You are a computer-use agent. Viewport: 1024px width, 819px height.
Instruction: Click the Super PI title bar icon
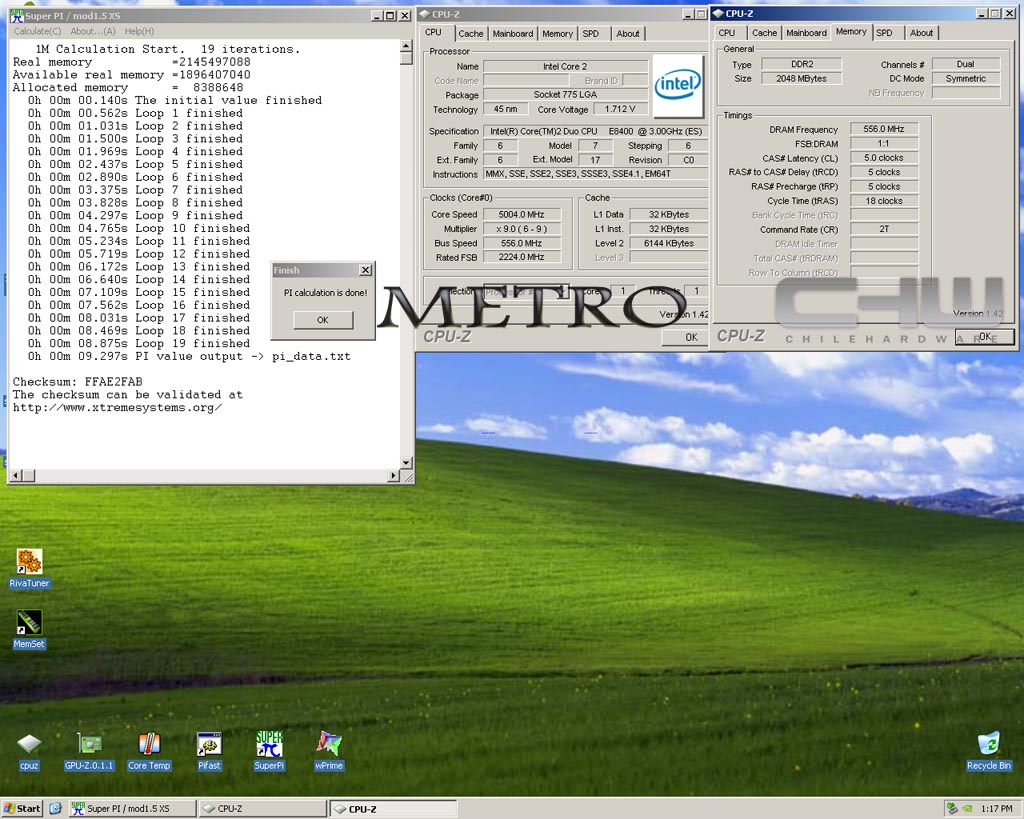click(16, 16)
